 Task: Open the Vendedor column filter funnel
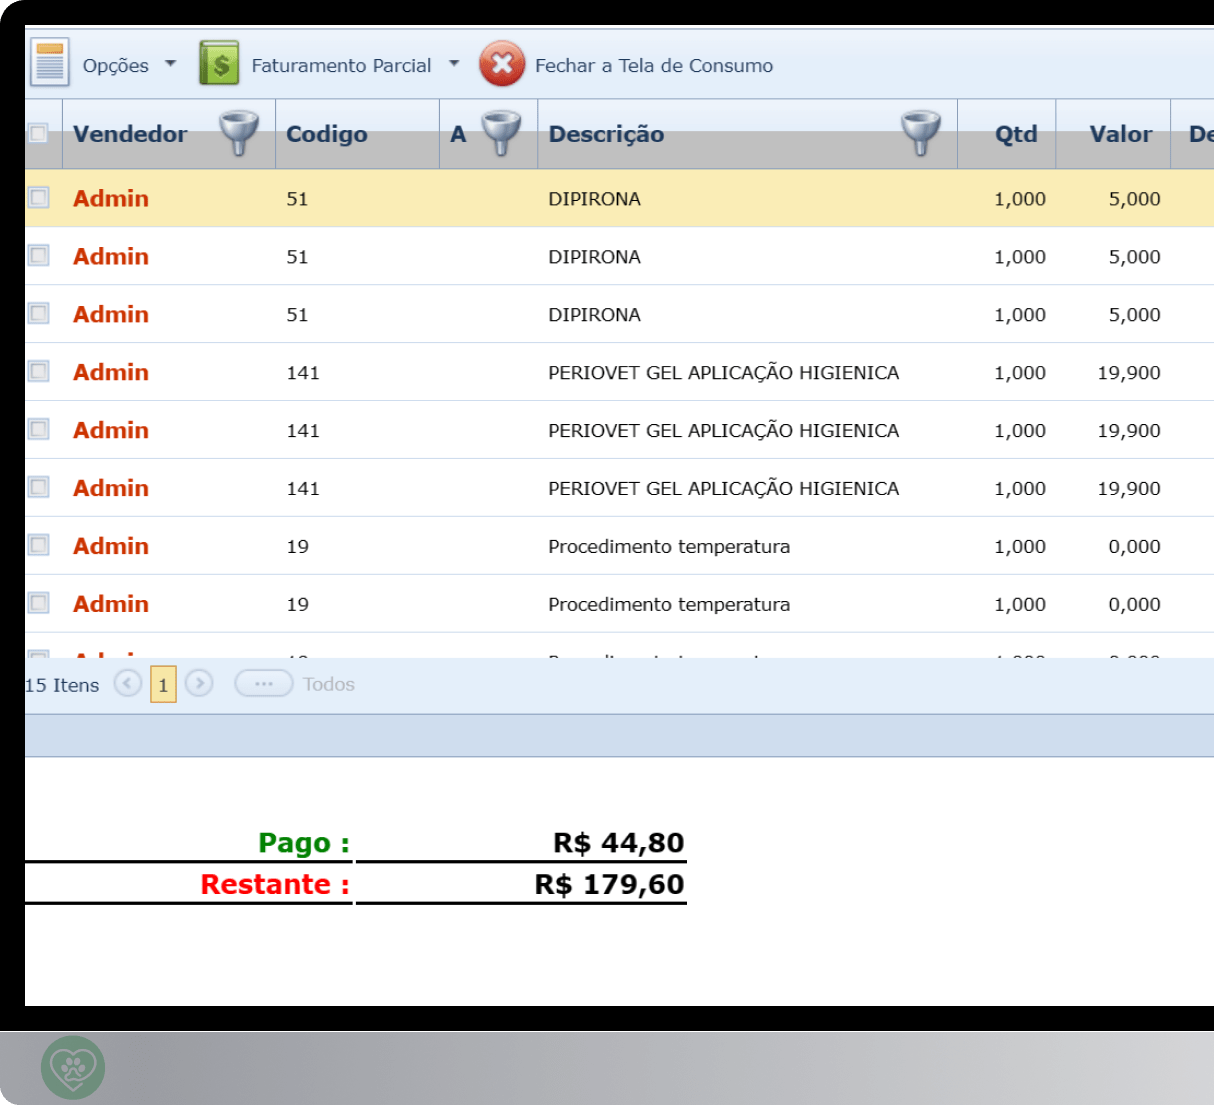(x=238, y=131)
